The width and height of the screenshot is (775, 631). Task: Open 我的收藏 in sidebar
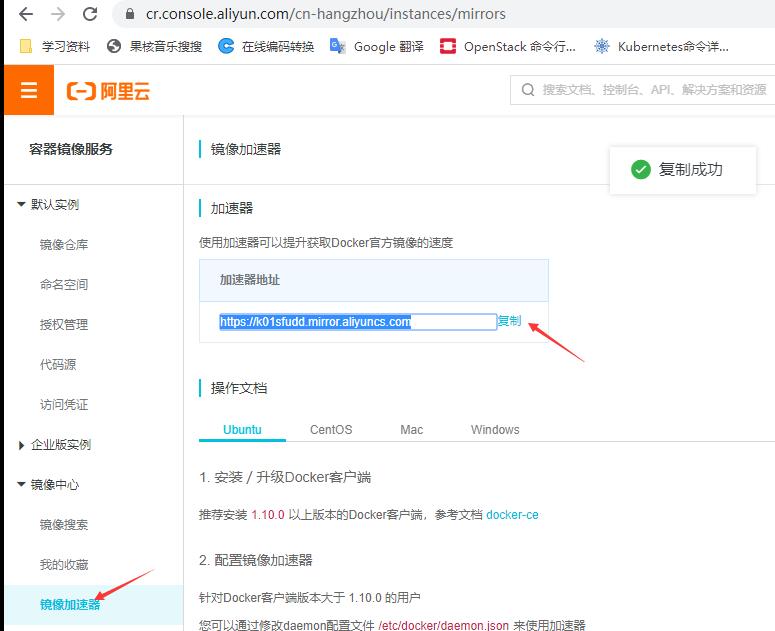click(x=64, y=565)
